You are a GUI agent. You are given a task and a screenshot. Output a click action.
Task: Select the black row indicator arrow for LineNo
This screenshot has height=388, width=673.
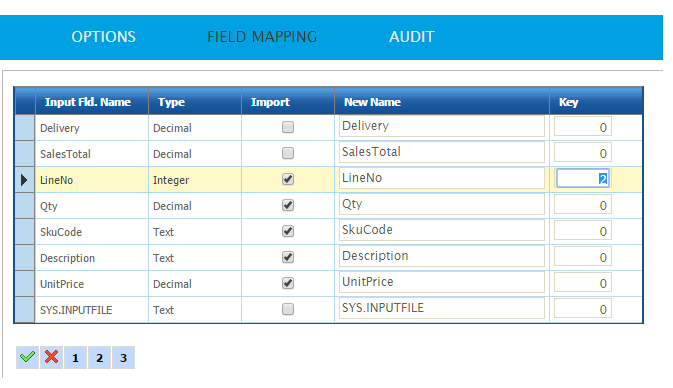click(x=24, y=180)
